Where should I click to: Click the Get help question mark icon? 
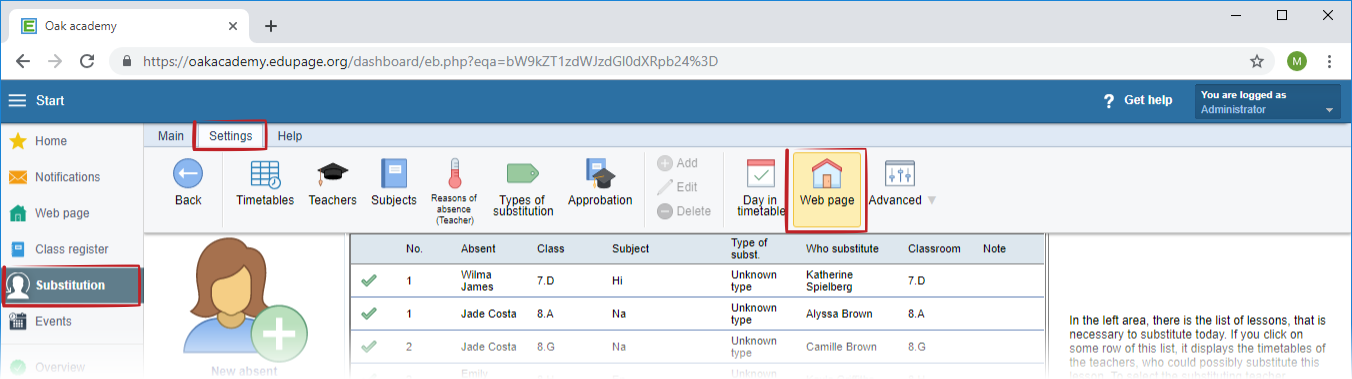click(x=1108, y=101)
